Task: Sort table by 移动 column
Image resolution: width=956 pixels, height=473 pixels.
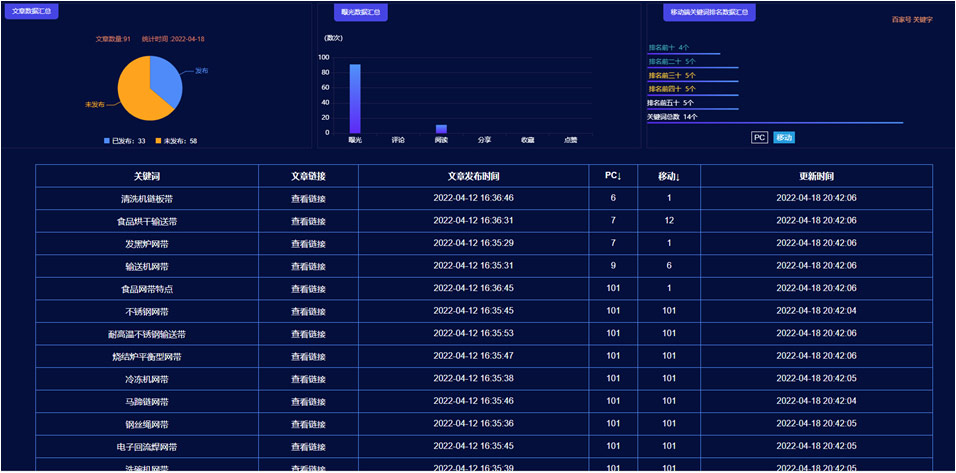Action: point(669,176)
